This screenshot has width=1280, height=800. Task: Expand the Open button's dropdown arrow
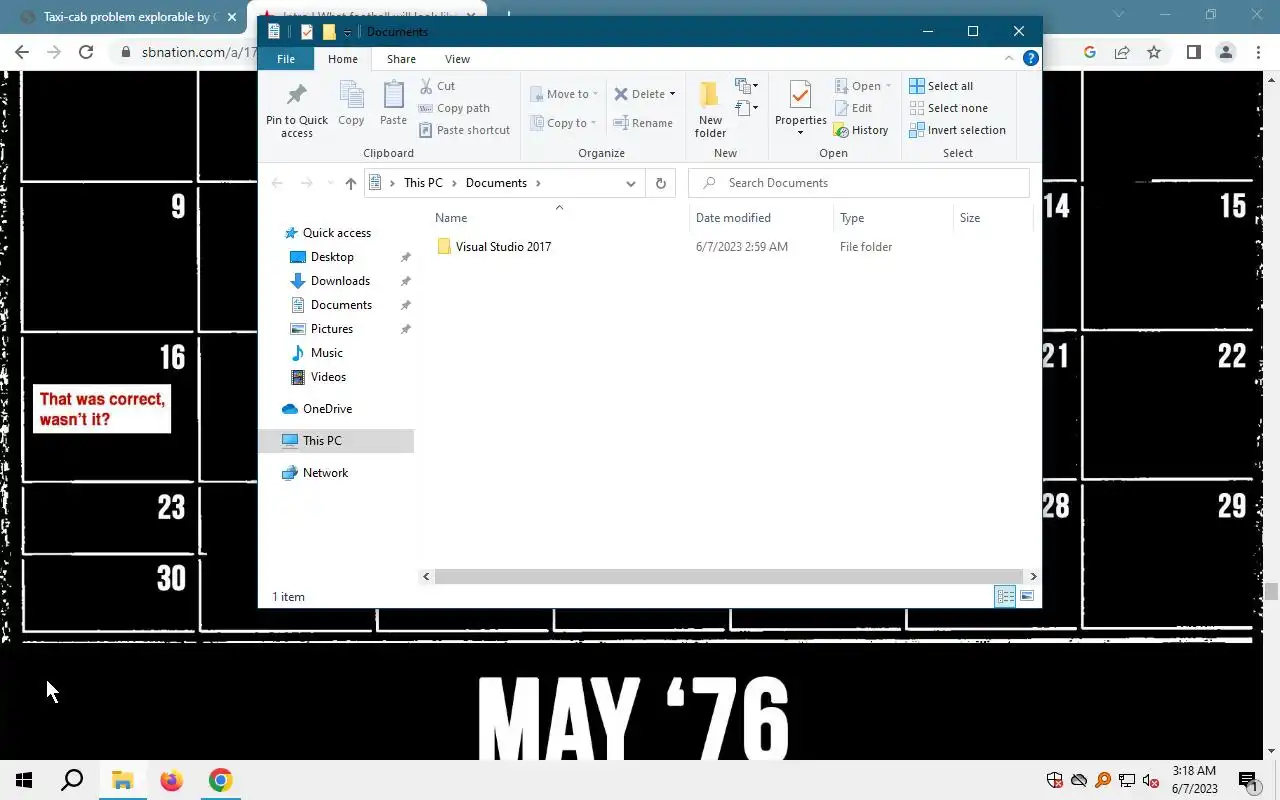click(888, 86)
